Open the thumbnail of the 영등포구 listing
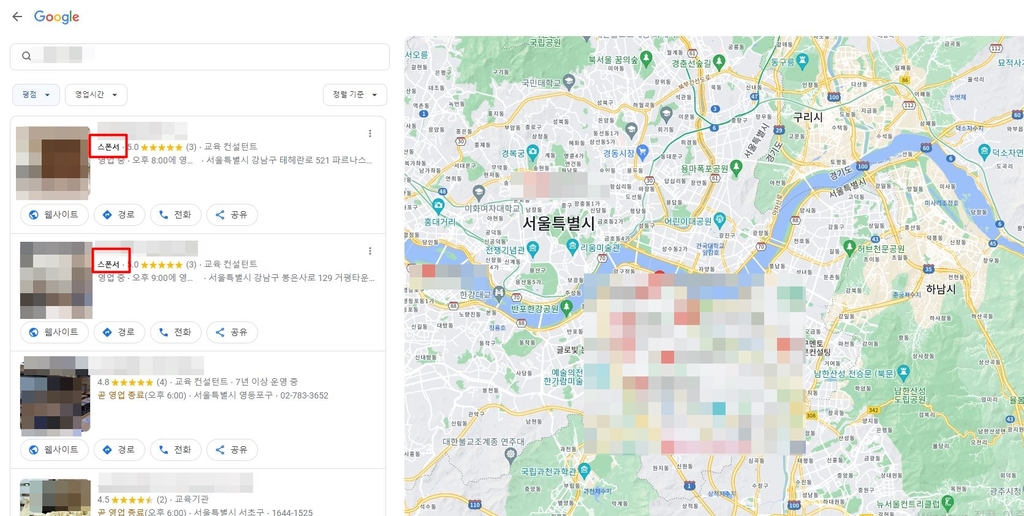The height and width of the screenshot is (516, 1024). click(x=55, y=396)
